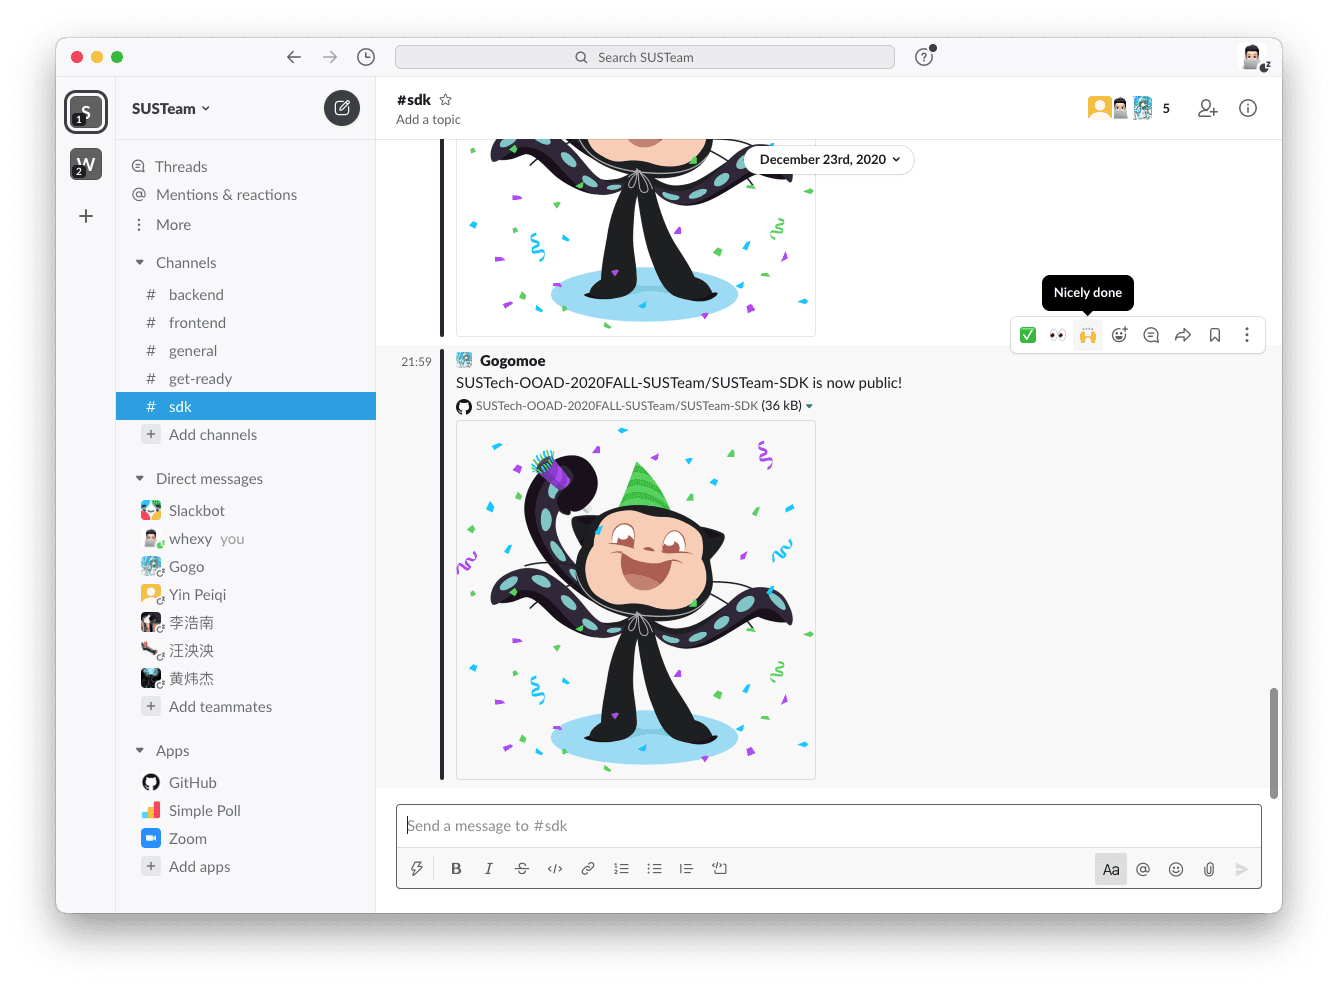Open the history clock icon
Screen dimensions: 1338x987
coord(366,57)
